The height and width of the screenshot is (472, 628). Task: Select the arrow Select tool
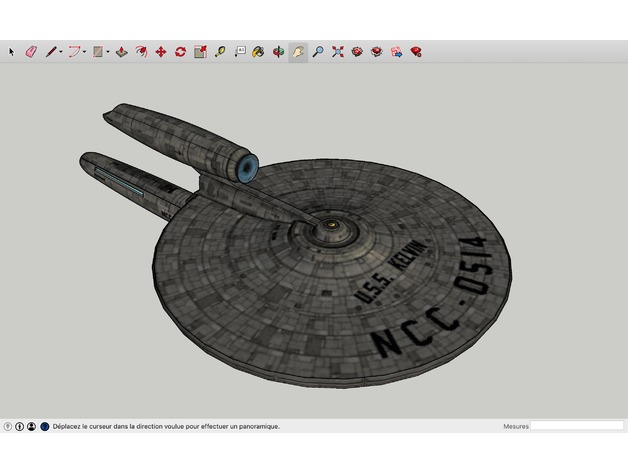click(11, 52)
